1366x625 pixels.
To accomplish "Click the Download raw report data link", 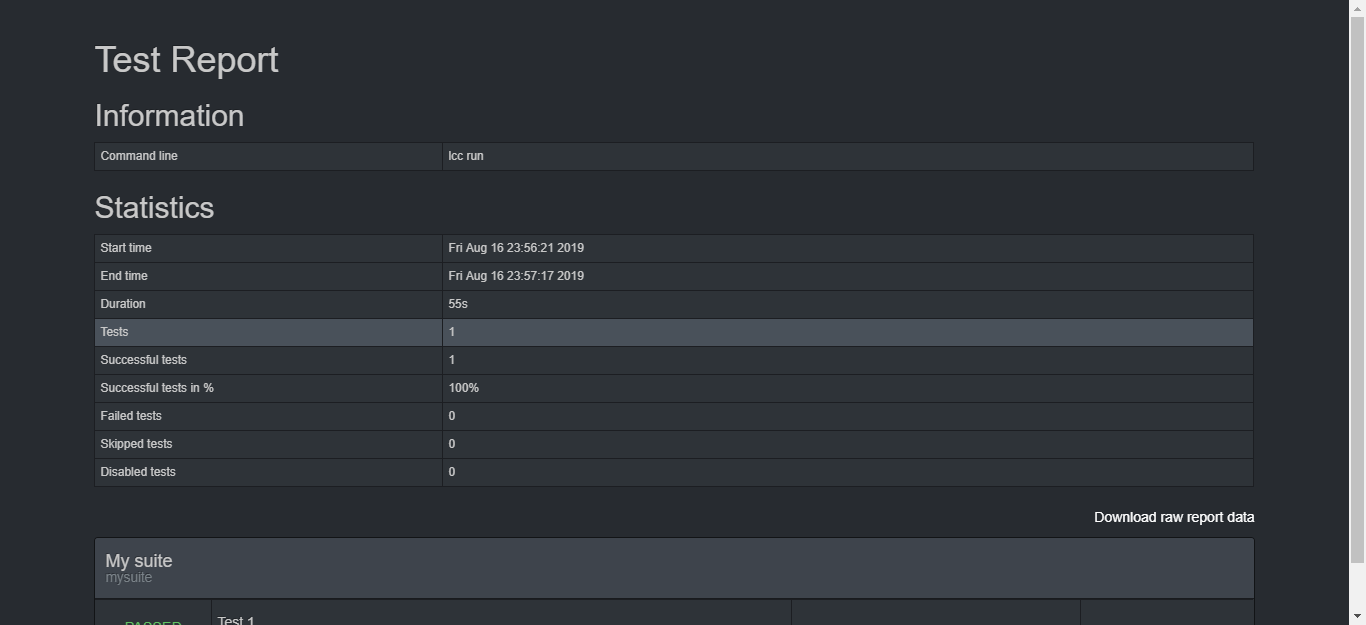I will [x=1174, y=517].
